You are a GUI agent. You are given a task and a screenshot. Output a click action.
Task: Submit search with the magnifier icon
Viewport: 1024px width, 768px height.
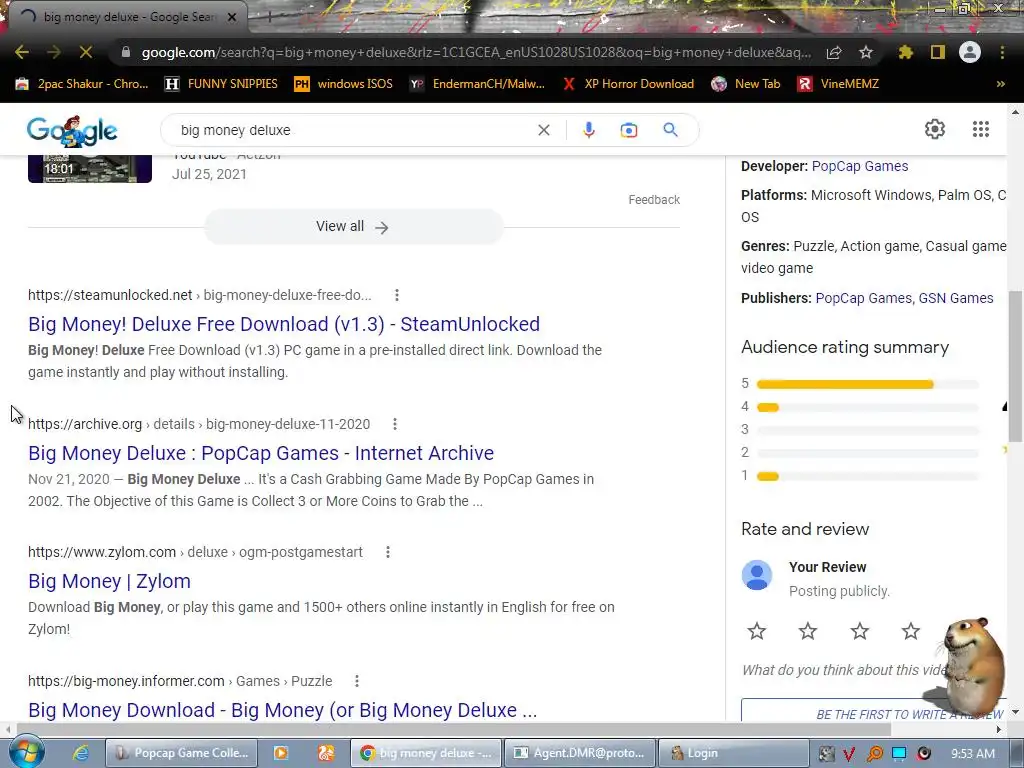[x=670, y=130]
